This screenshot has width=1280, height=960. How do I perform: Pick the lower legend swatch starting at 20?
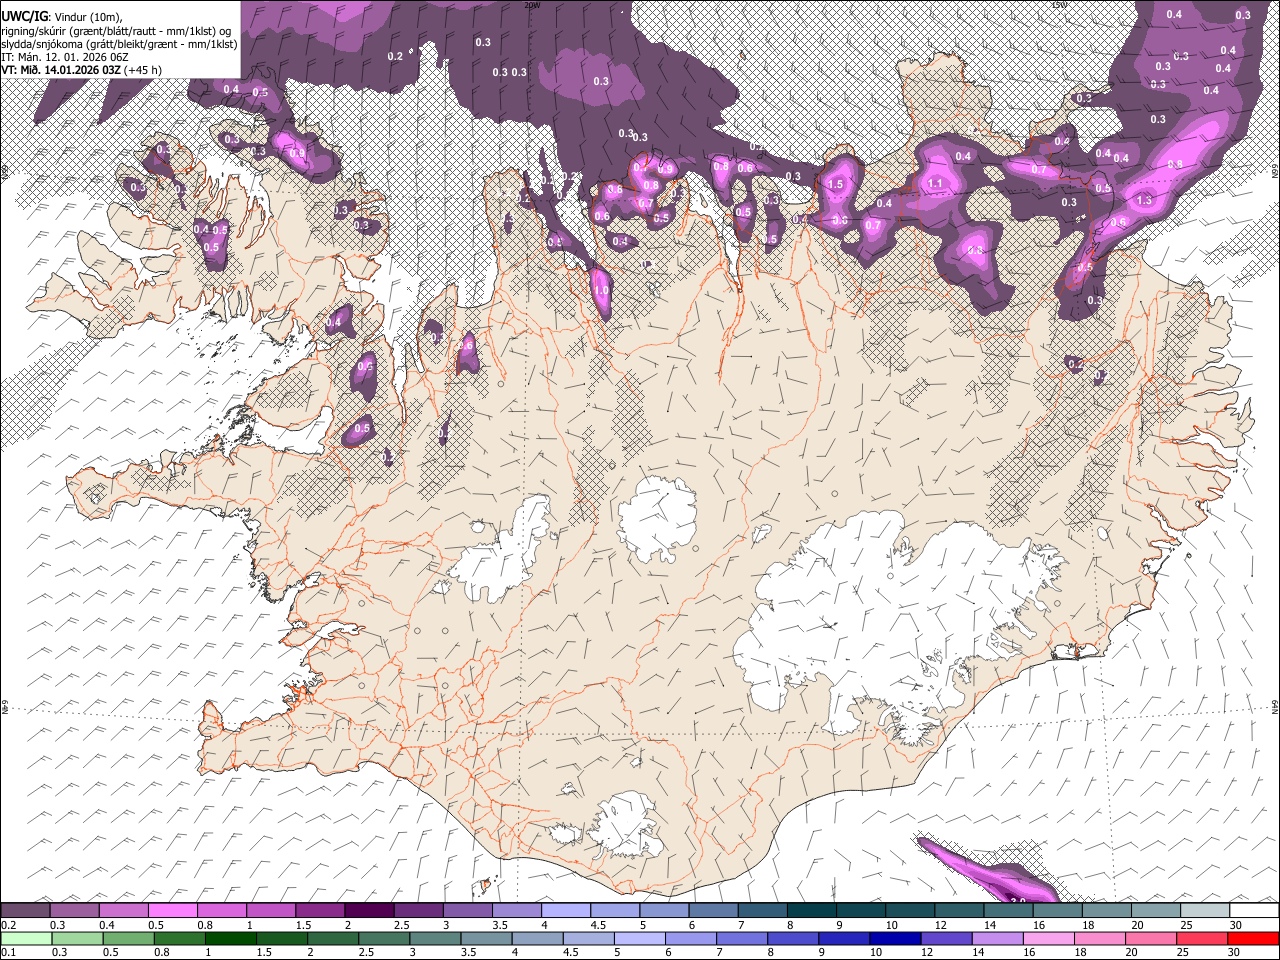1149,939
